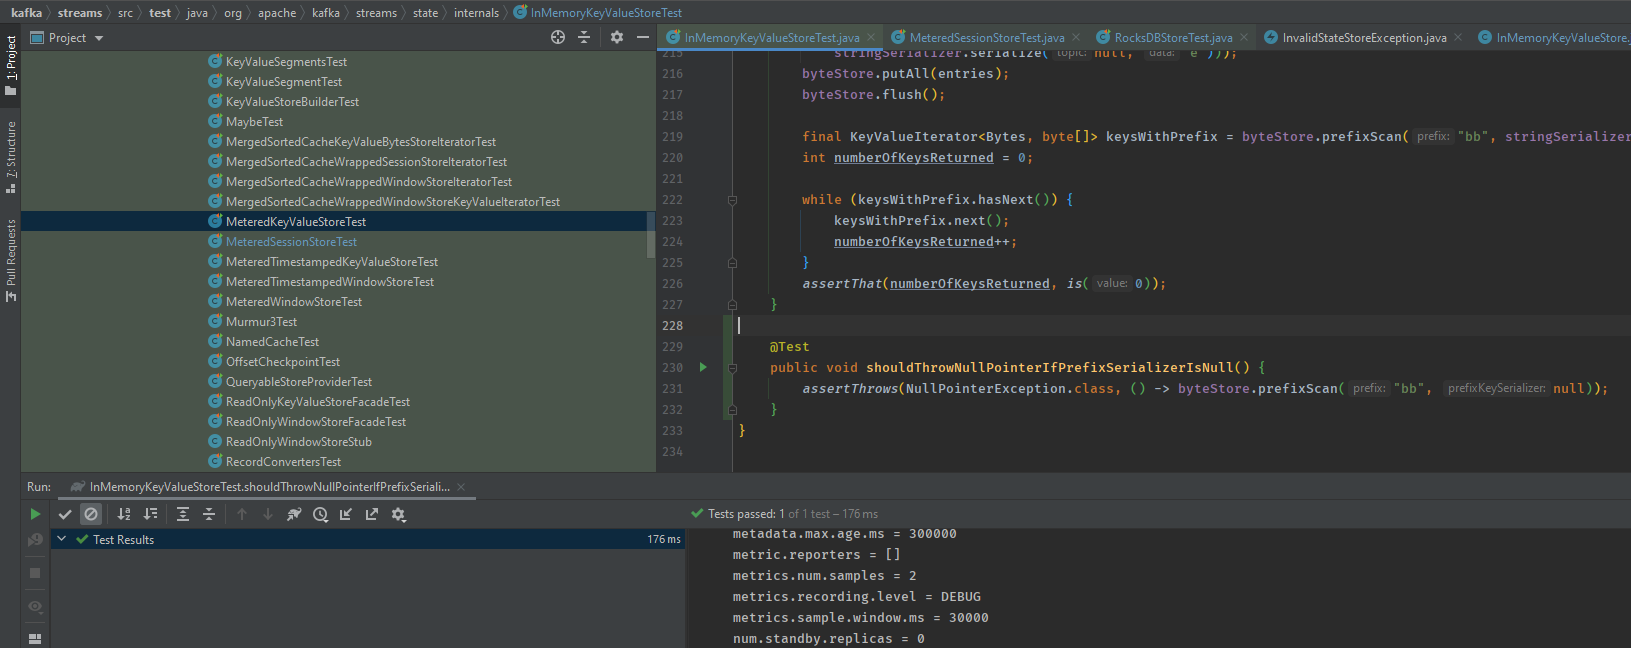Toggle Show Ignored tests filter
Viewport: 1631px width, 648px height.
click(x=91, y=514)
